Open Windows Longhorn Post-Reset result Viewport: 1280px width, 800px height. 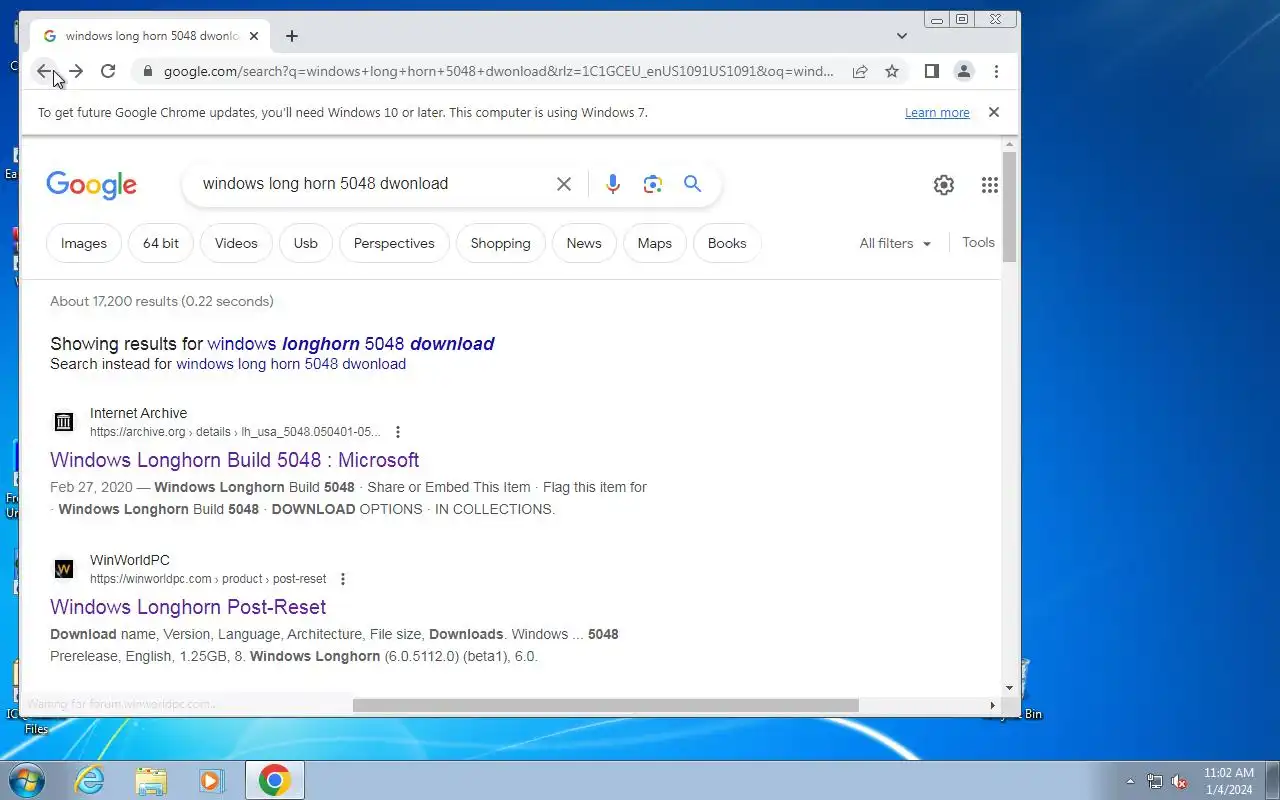pyautogui.click(x=188, y=607)
